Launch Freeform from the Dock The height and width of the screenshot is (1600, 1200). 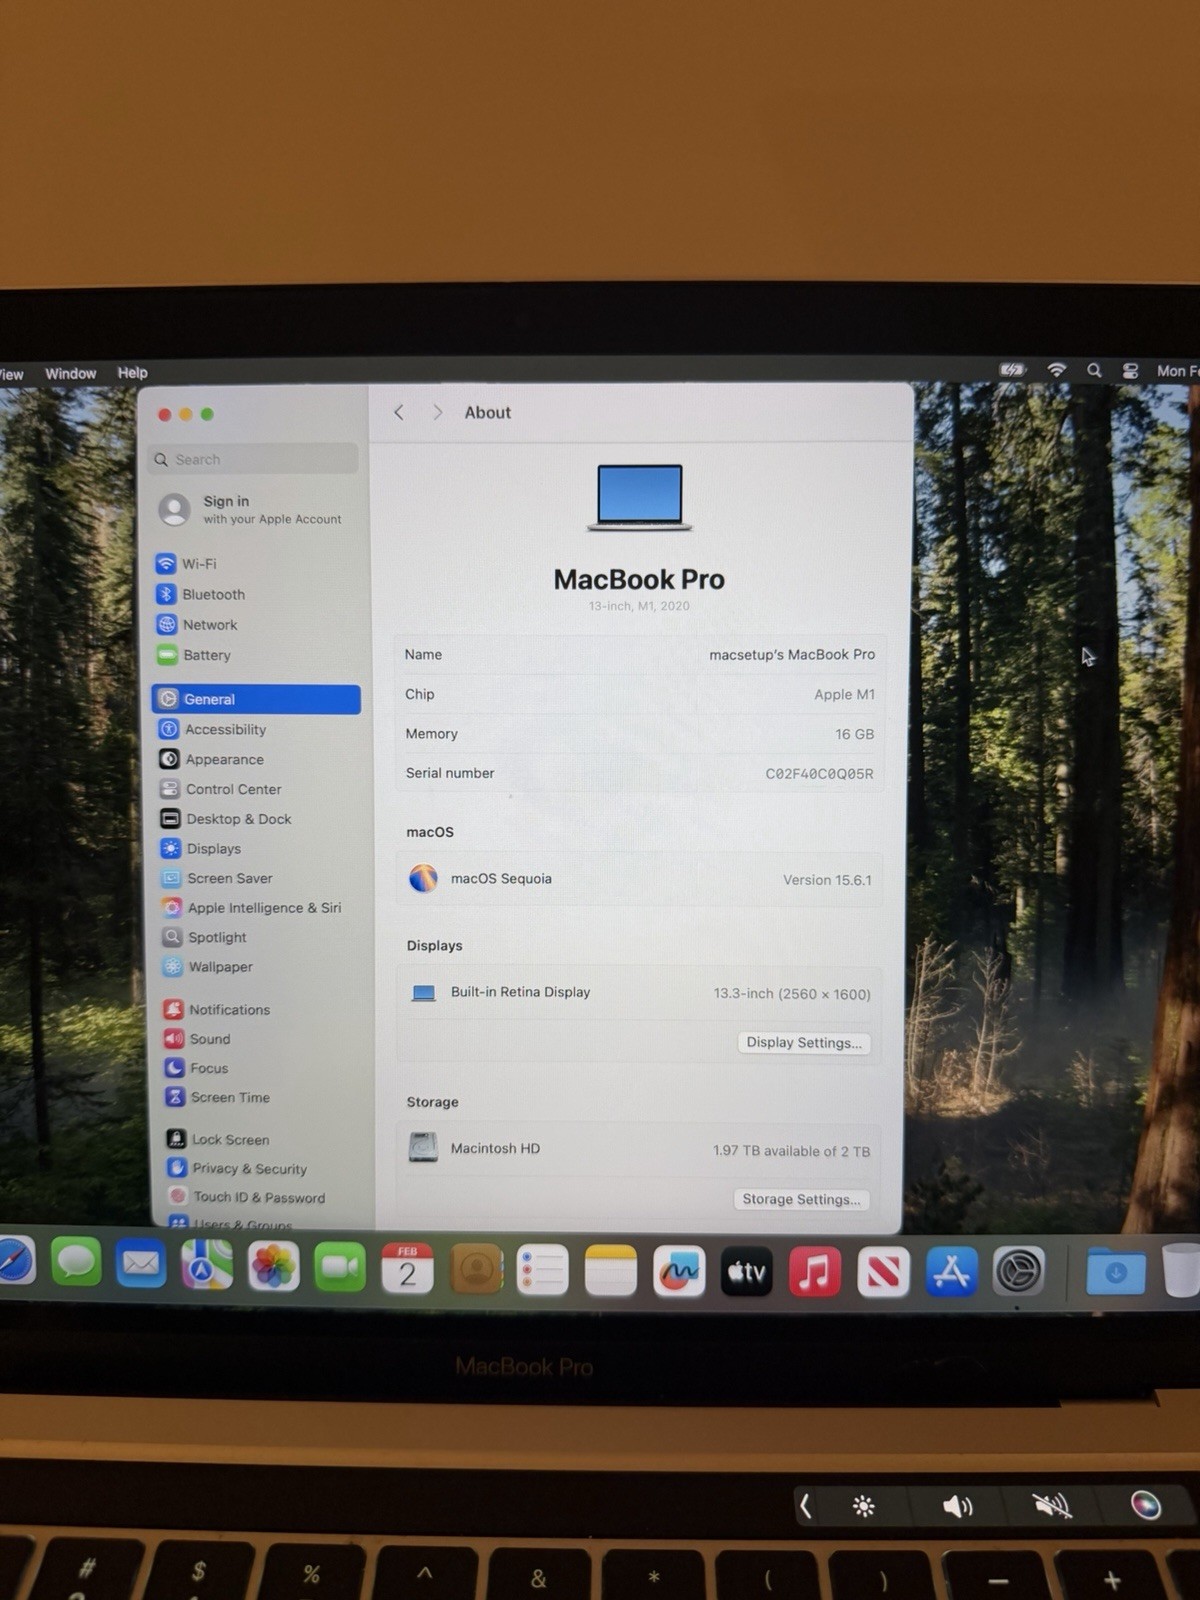pos(679,1271)
